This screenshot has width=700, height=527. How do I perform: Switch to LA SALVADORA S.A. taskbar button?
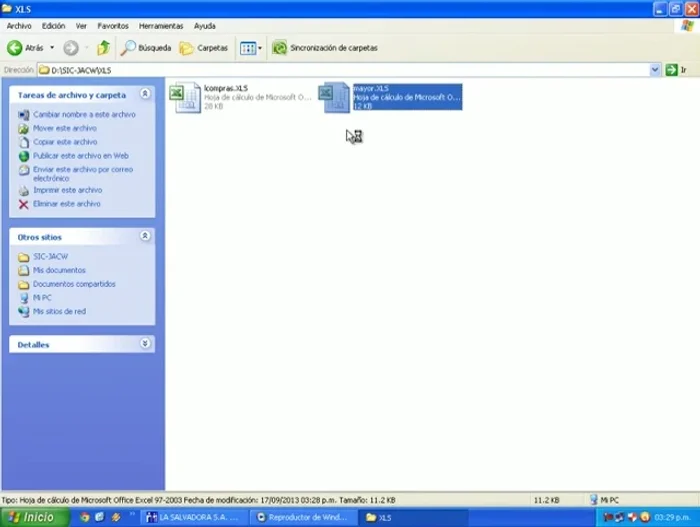pyautogui.click(x=192, y=517)
